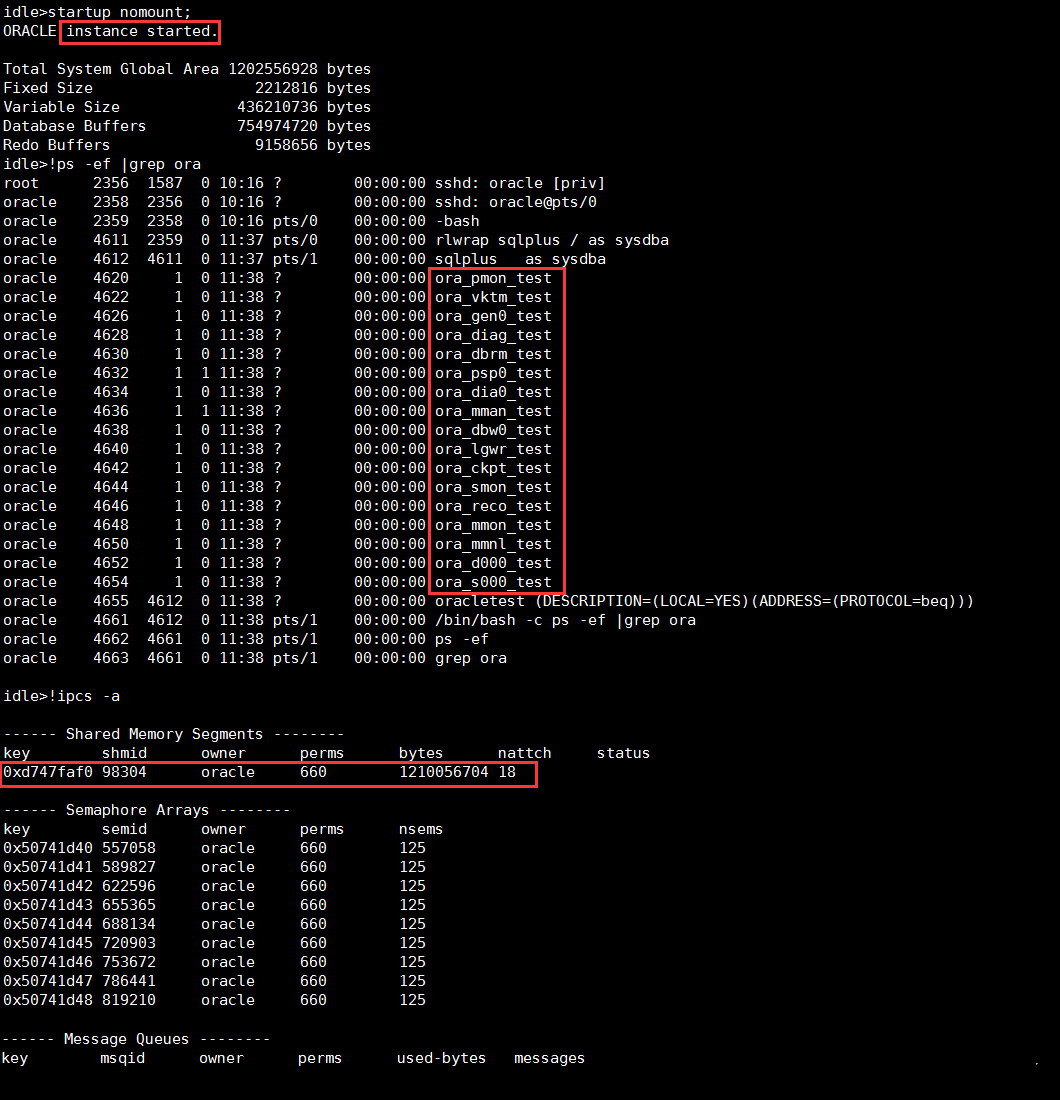
Task: Select '/bin/bash -c ps -ef |grep ora' text
Action: click(565, 620)
